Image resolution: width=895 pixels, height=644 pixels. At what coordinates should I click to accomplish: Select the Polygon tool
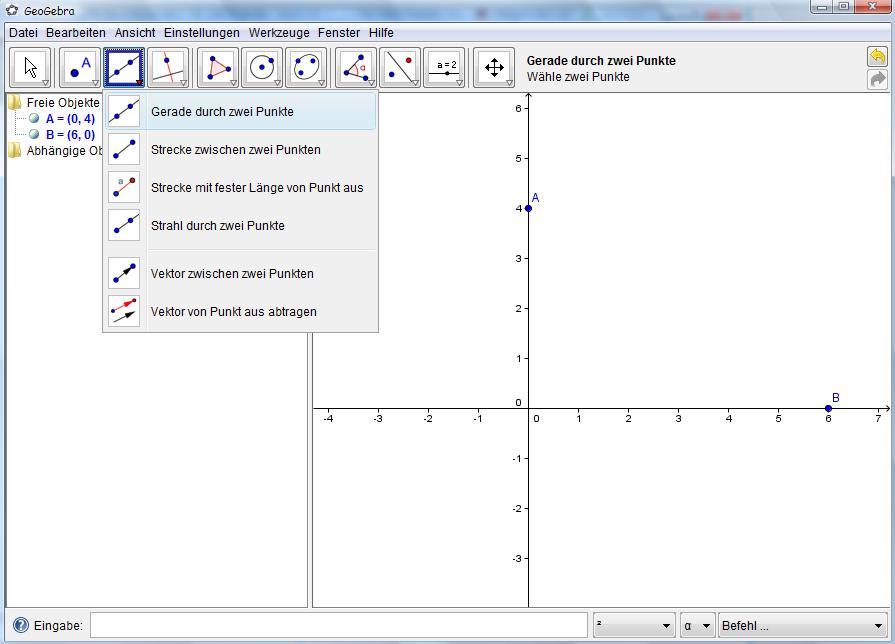[218, 68]
